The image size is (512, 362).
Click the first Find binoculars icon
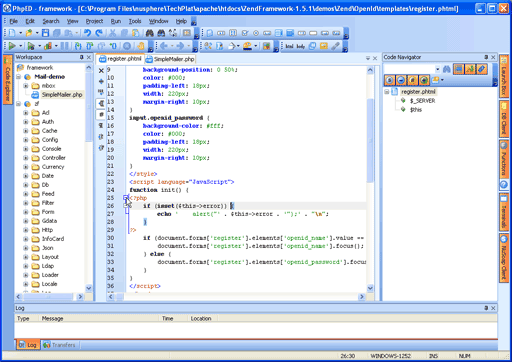point(149,33)
